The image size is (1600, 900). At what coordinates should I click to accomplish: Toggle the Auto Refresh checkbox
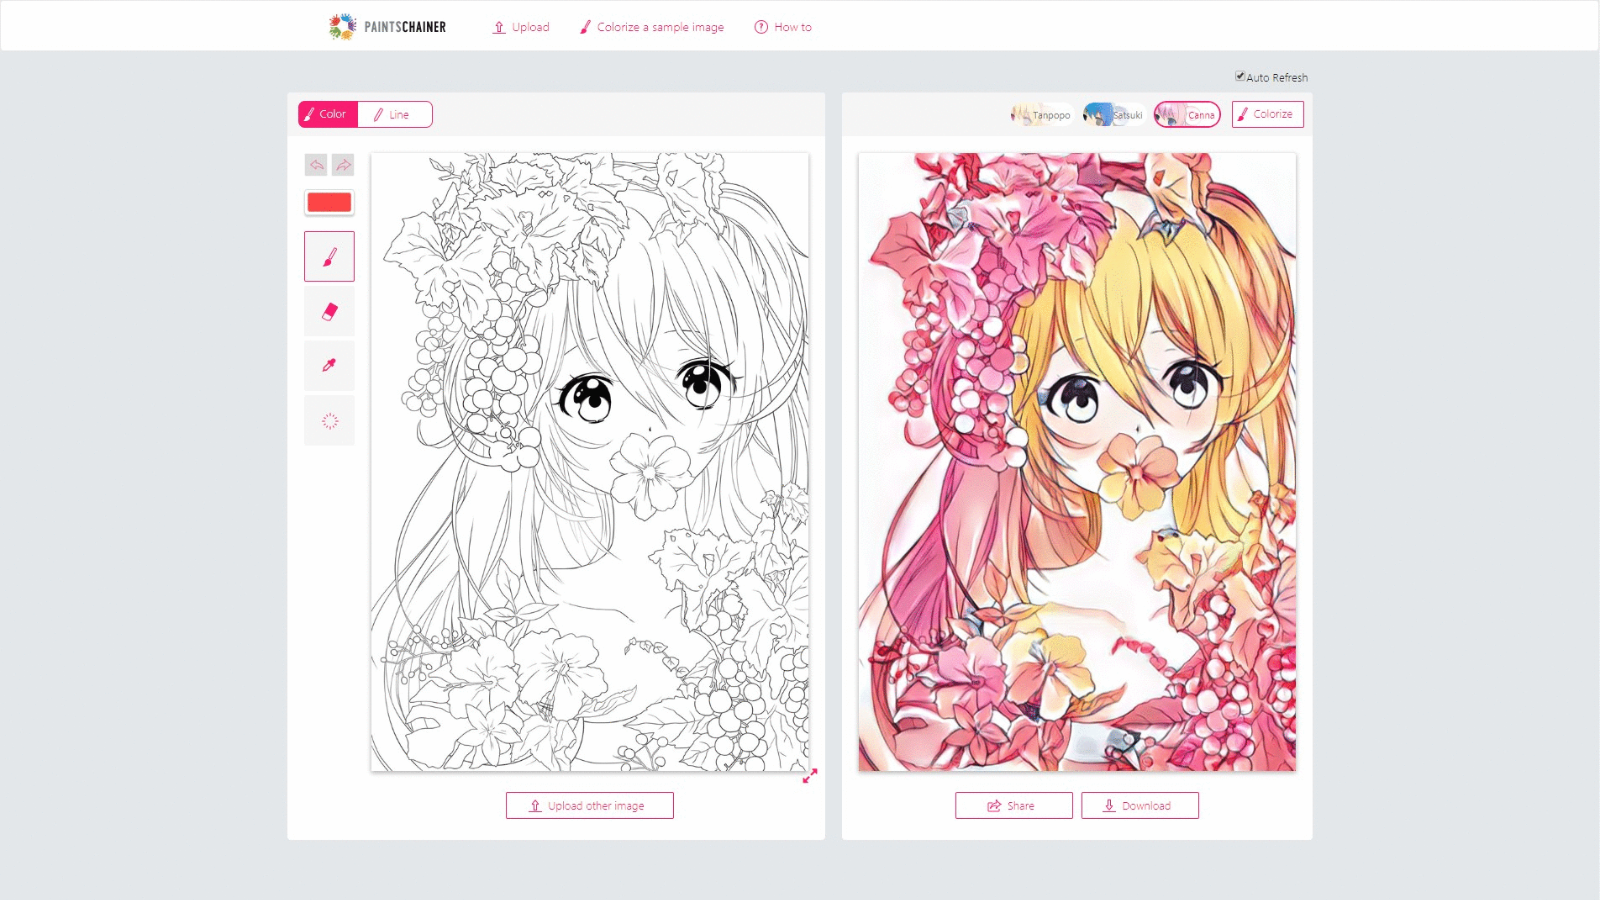pos(1240,76)
